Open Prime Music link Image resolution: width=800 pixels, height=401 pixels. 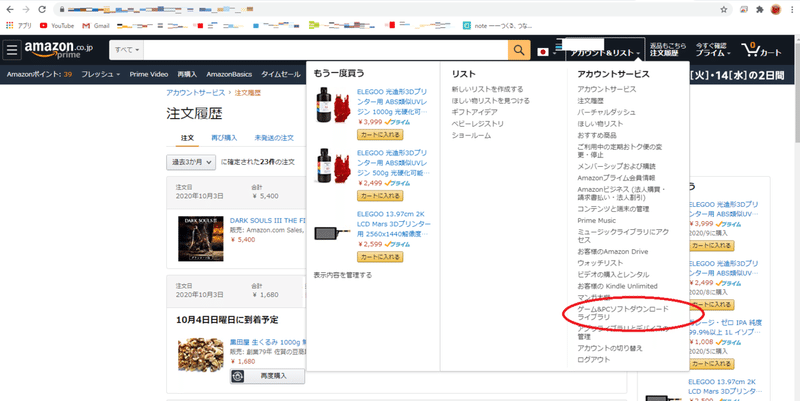[596, 220]
